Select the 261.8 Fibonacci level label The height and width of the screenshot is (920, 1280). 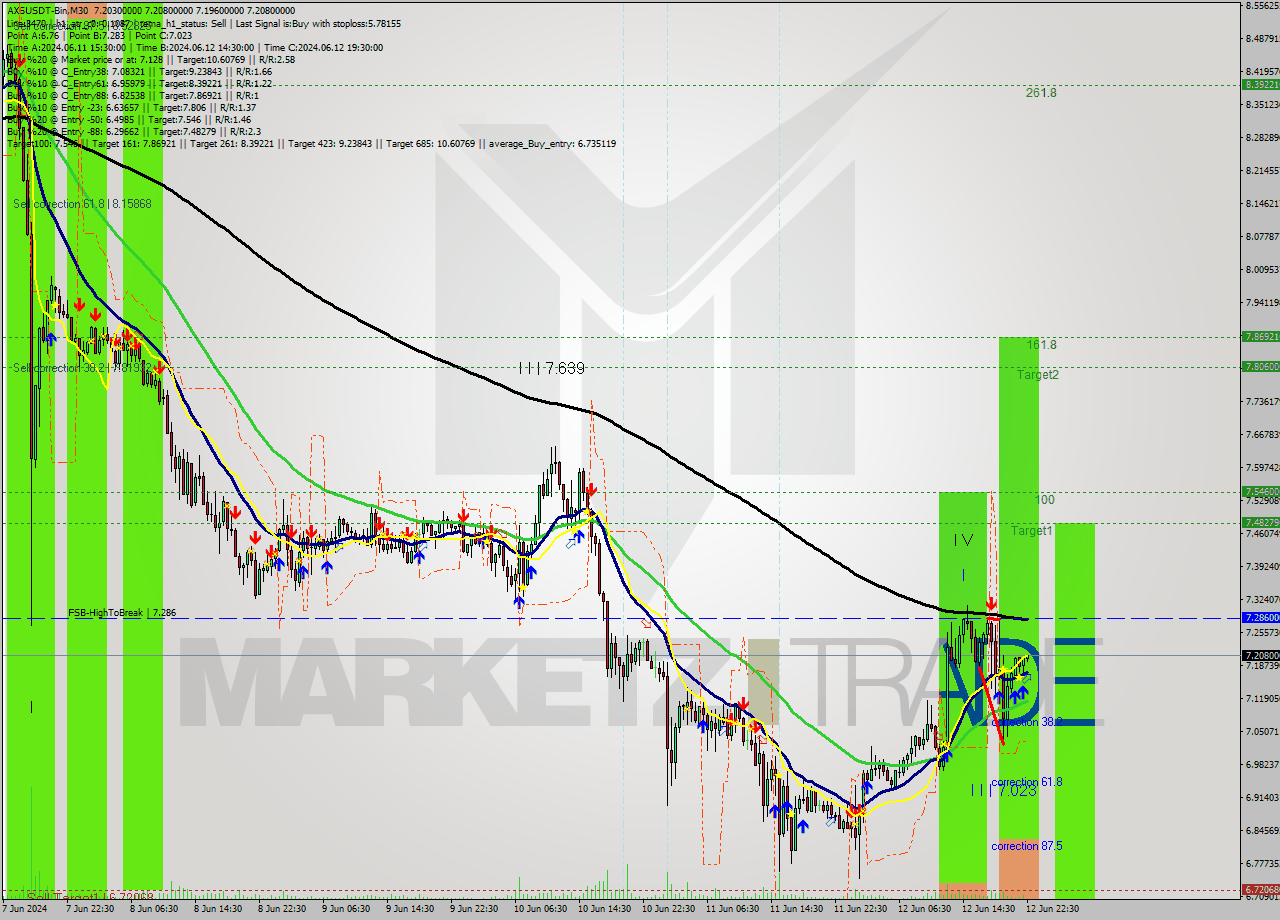(x=1041, y=92)
